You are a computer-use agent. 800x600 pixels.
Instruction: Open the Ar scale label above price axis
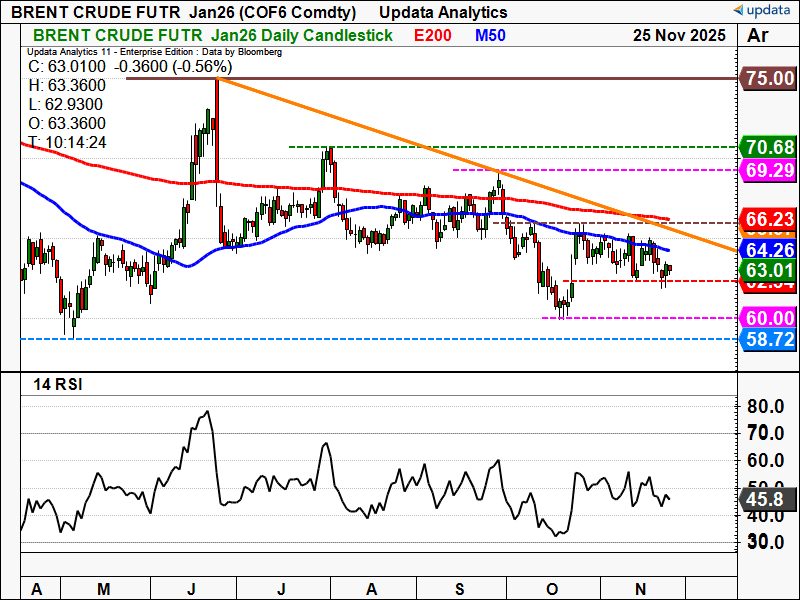[x=757, y=35]
